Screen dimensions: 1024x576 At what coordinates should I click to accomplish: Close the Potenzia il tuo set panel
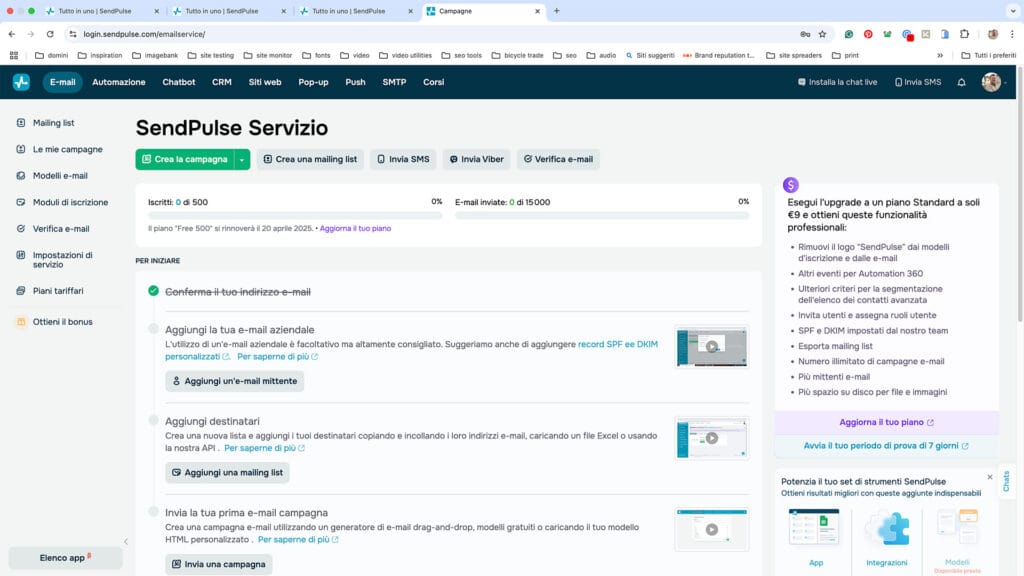click(990, 477)
